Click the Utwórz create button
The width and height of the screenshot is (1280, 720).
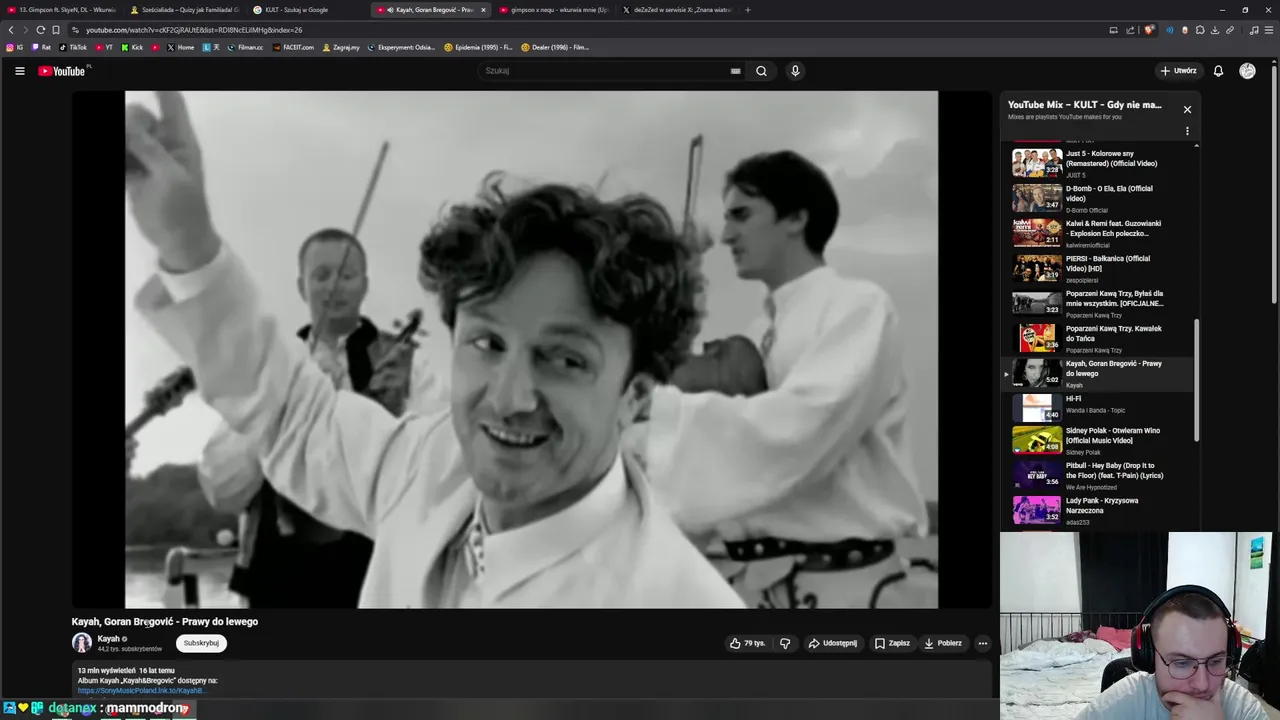click(1178, 71)
